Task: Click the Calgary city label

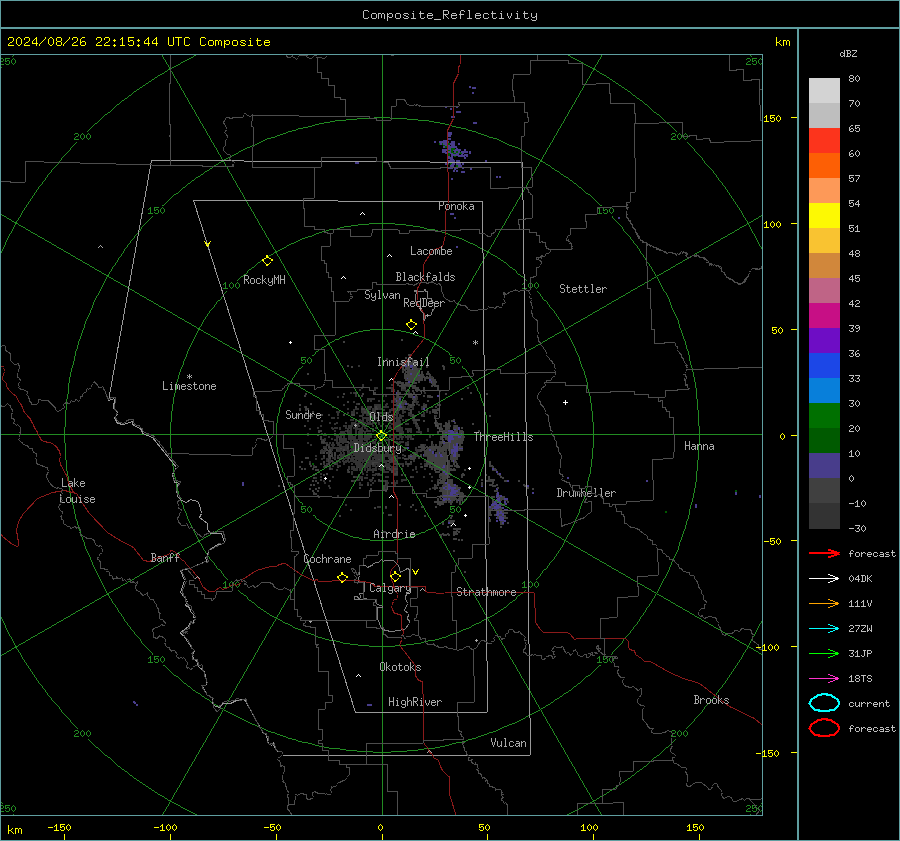Action: coord(390,588)
